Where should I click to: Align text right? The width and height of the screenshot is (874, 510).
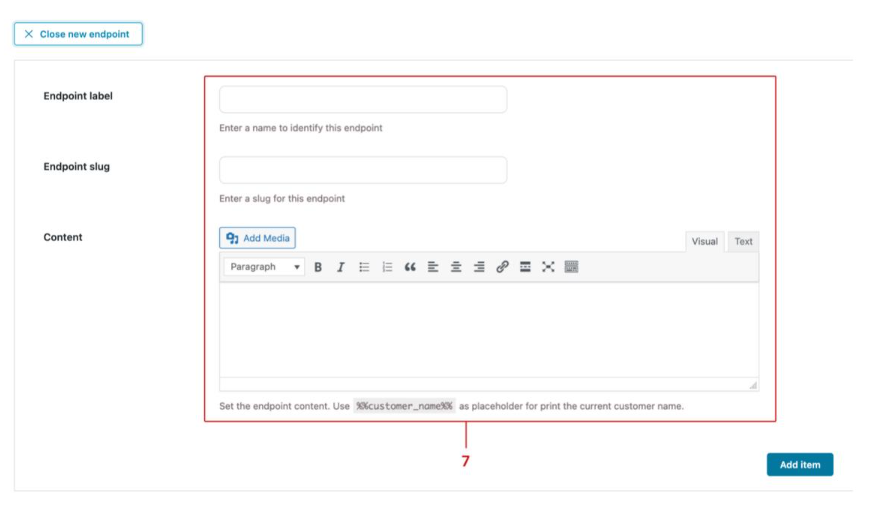pyautogui.click(x=479, y=267)
